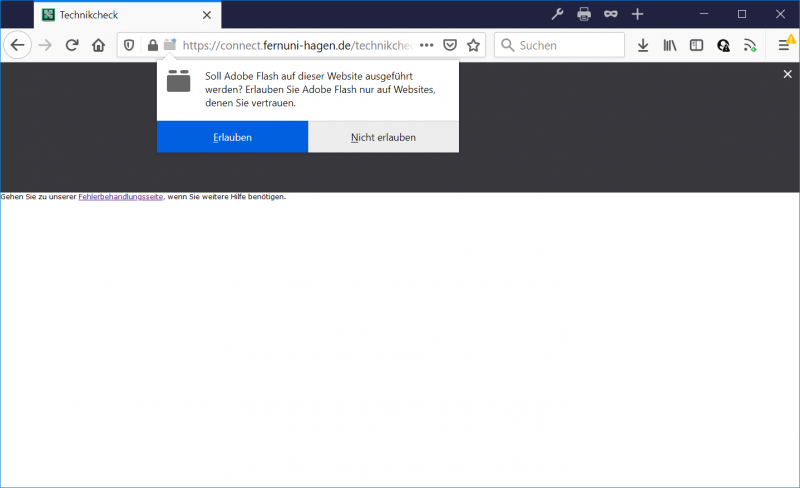Open the Fehlerbehandlungsseite link

(x=120, y=197)
